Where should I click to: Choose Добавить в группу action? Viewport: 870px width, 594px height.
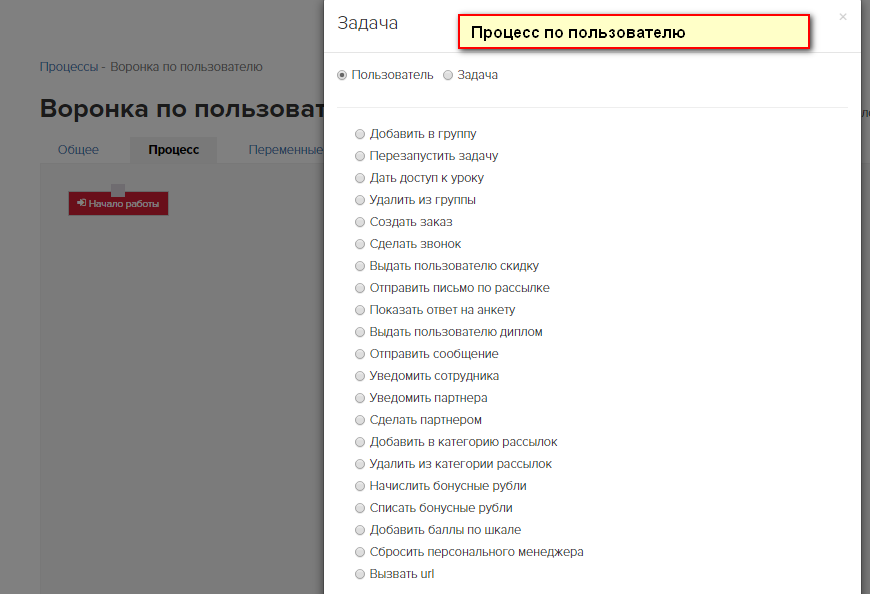click(x=360, y=134)
